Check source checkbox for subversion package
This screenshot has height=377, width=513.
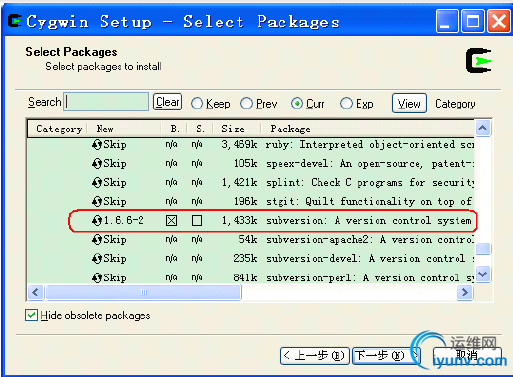click(197, 221)
